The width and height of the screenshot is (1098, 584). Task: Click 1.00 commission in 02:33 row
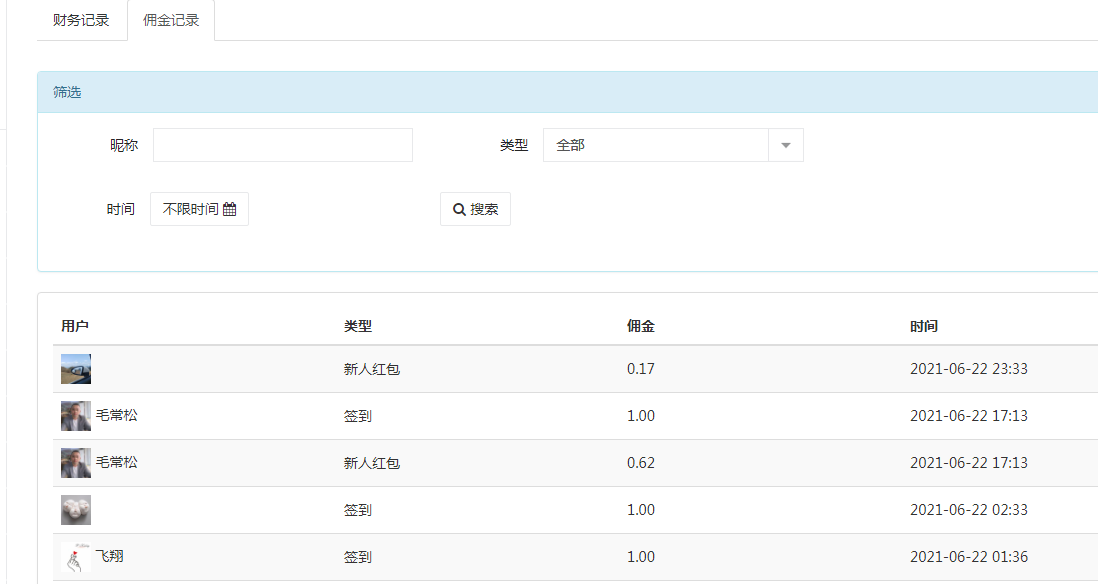click(x=641, y=510)
